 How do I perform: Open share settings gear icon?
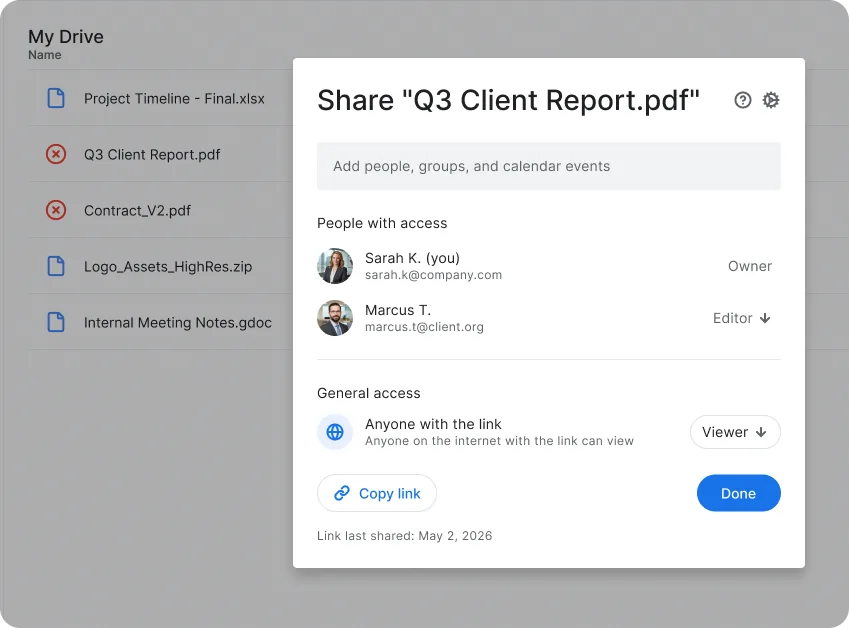click(x=770, y=100)
